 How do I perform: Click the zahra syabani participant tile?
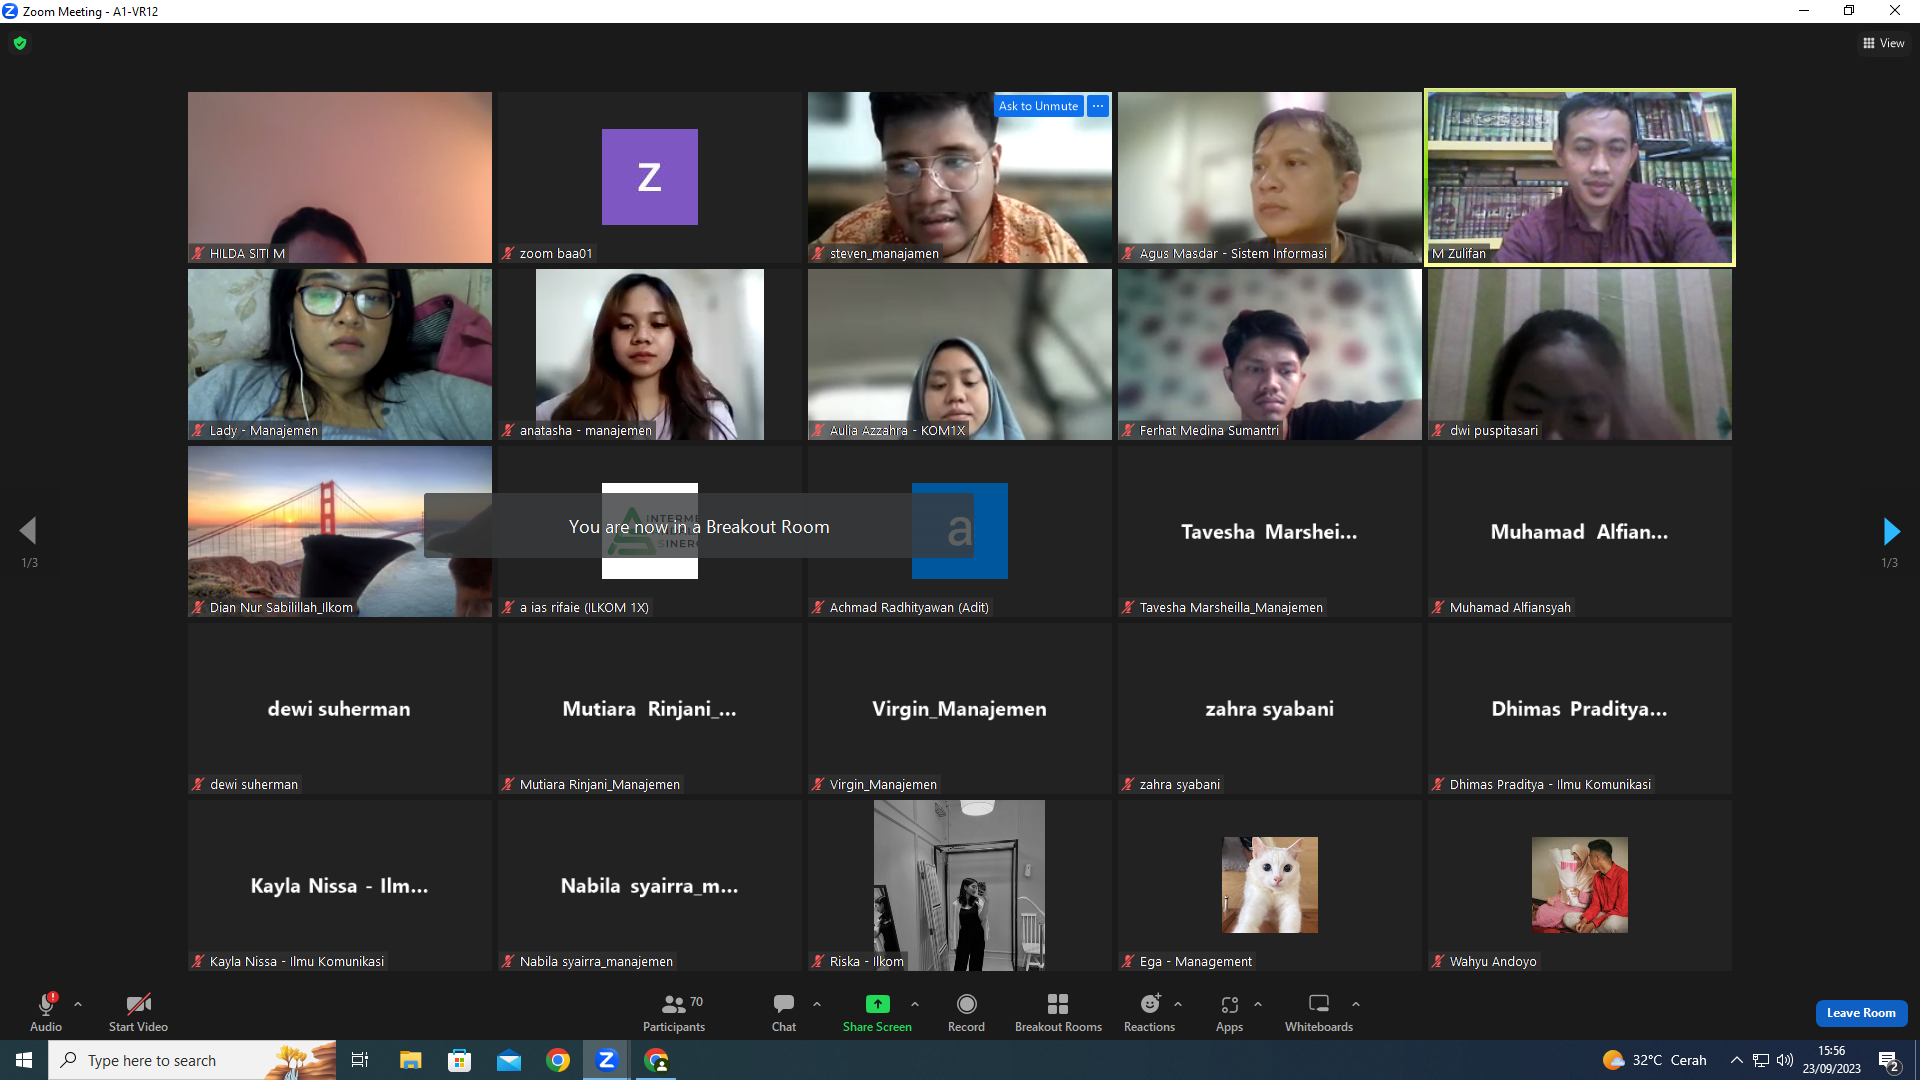[x=1270, y=708]
